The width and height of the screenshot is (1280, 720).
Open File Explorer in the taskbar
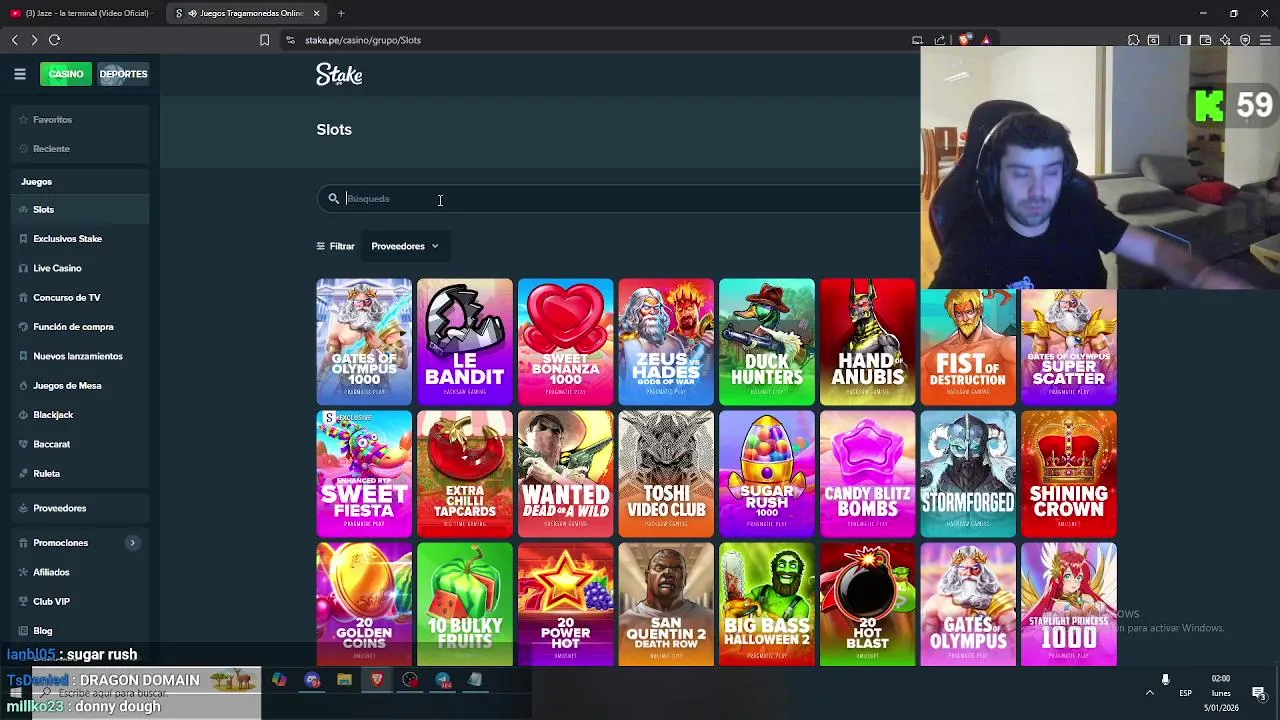(344, 680)
